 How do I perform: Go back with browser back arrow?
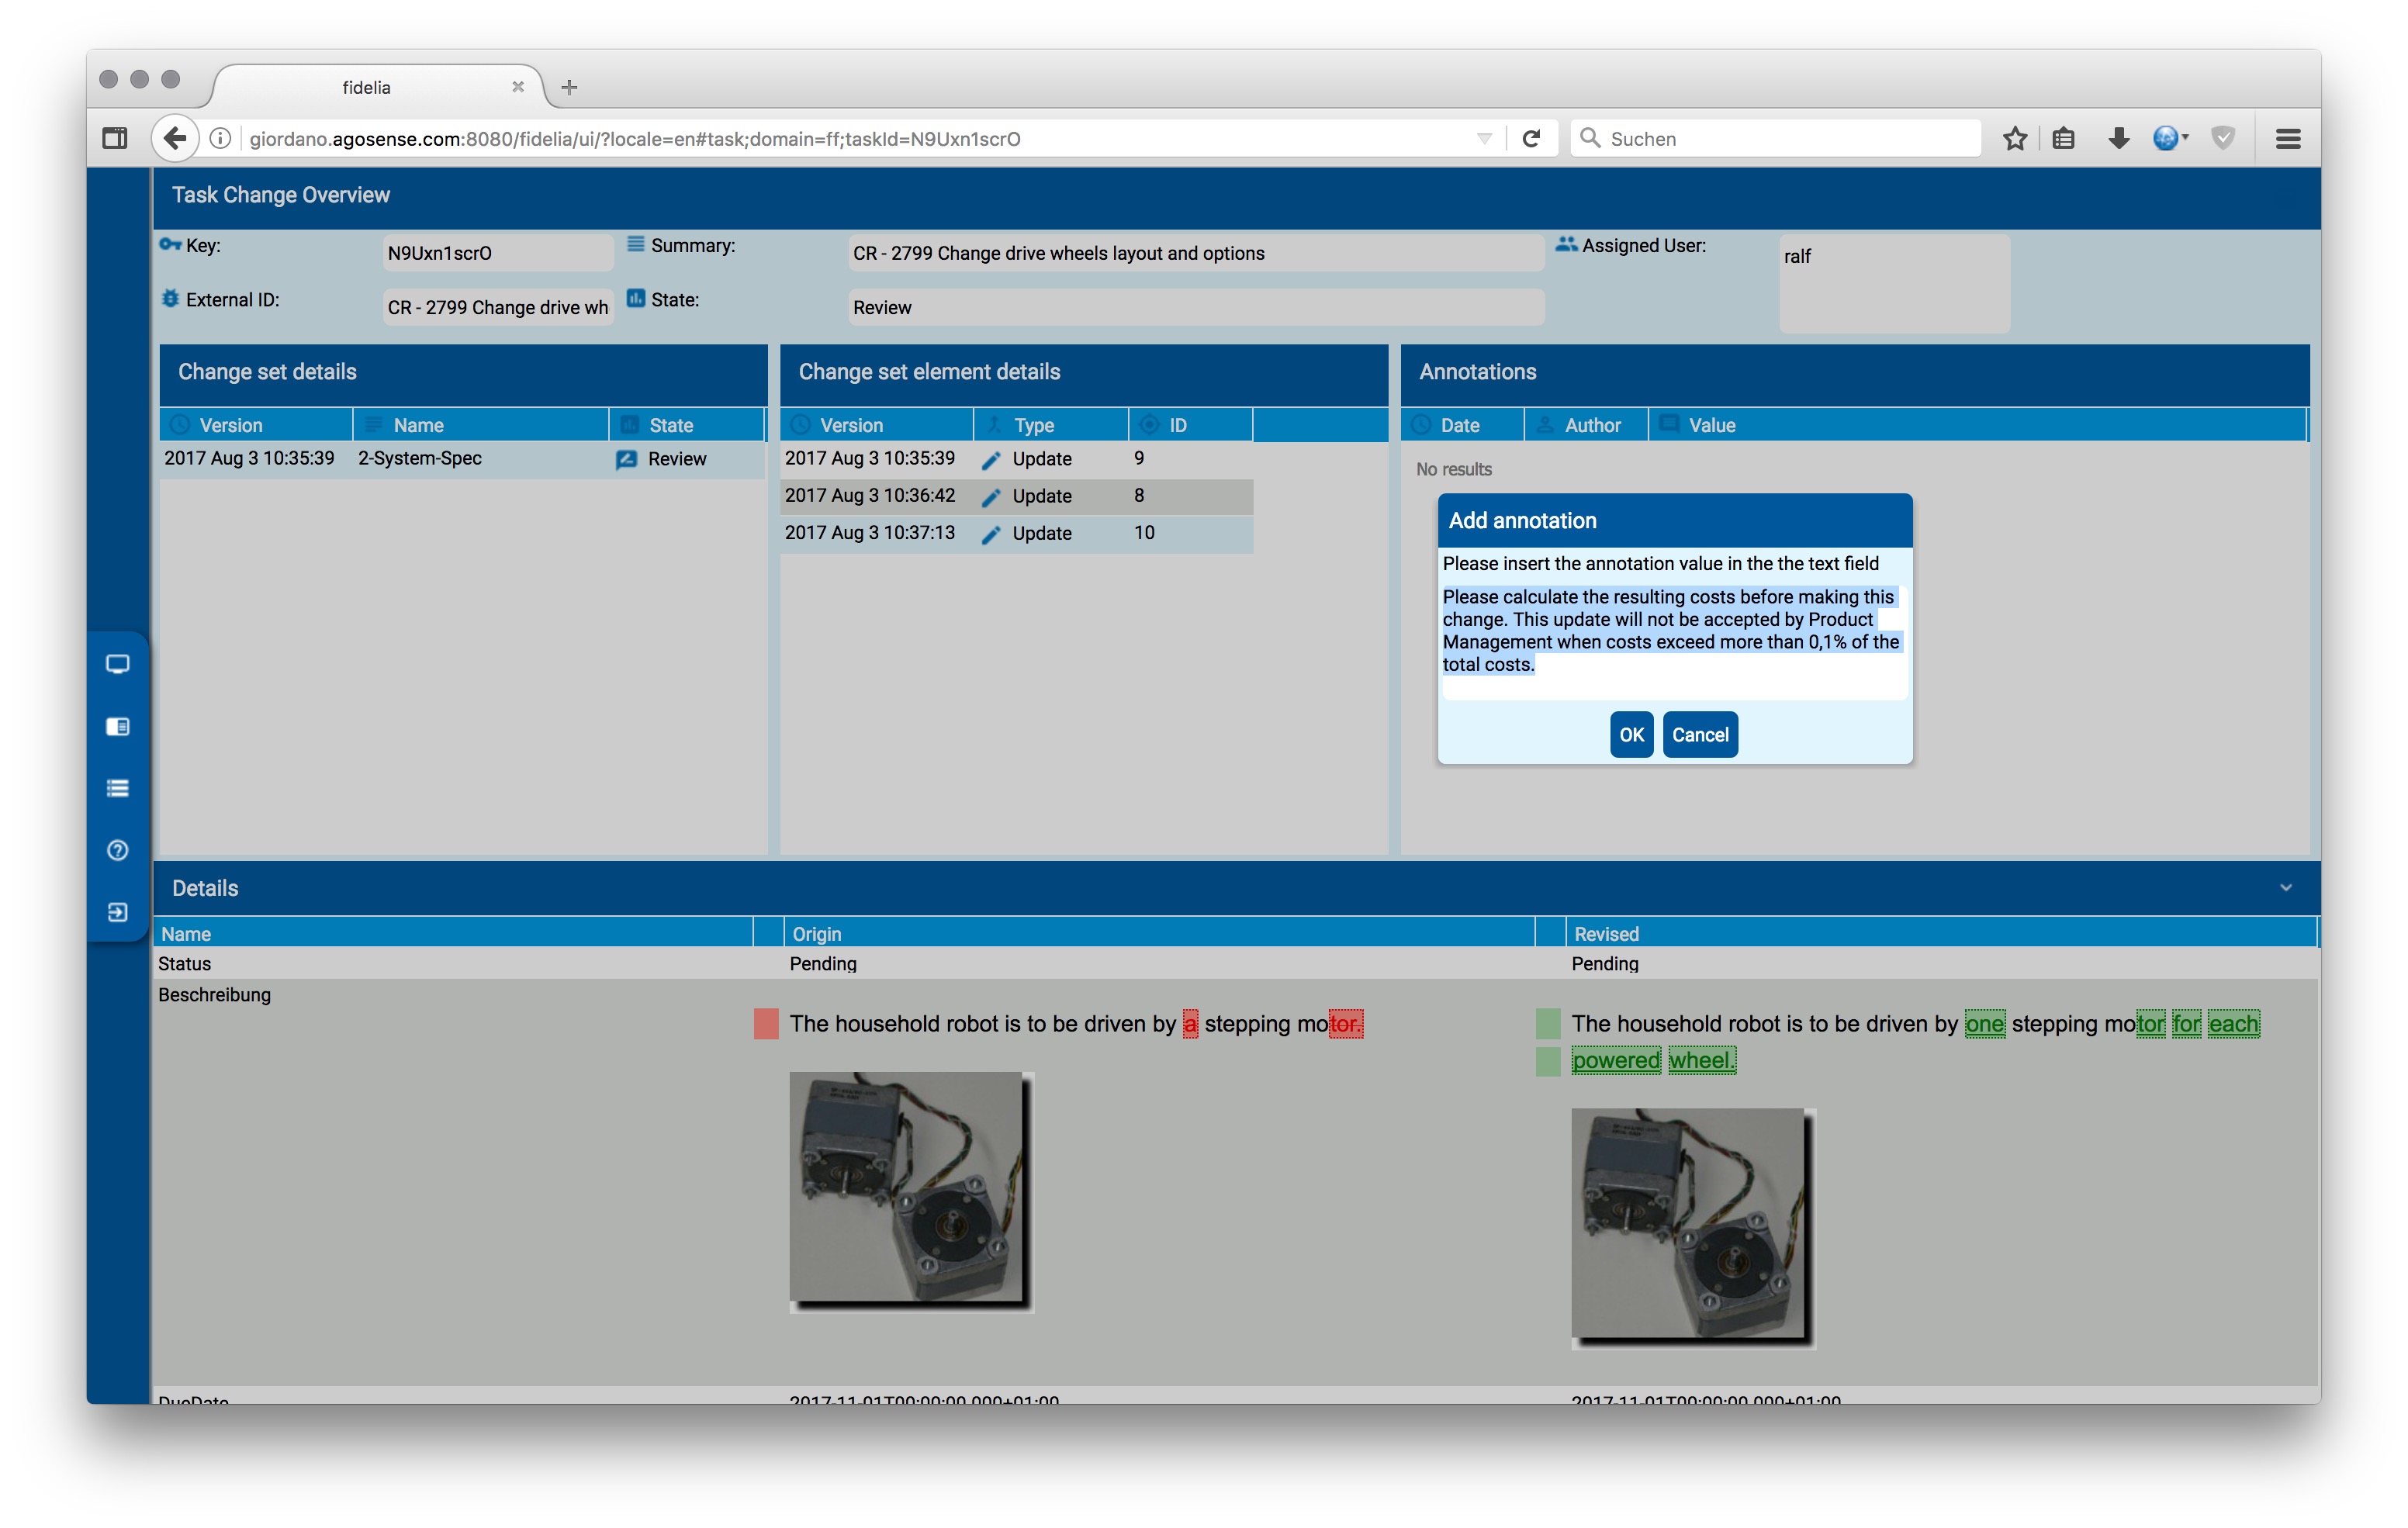(175, 139)
